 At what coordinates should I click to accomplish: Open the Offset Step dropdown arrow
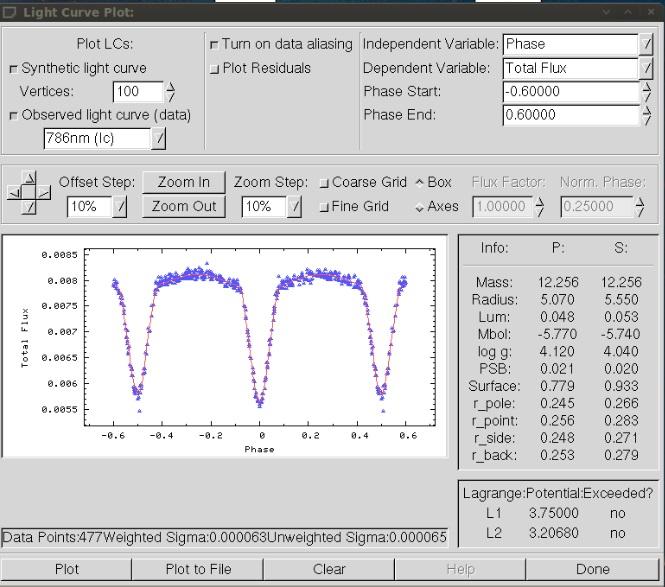[x=120, y=207]
